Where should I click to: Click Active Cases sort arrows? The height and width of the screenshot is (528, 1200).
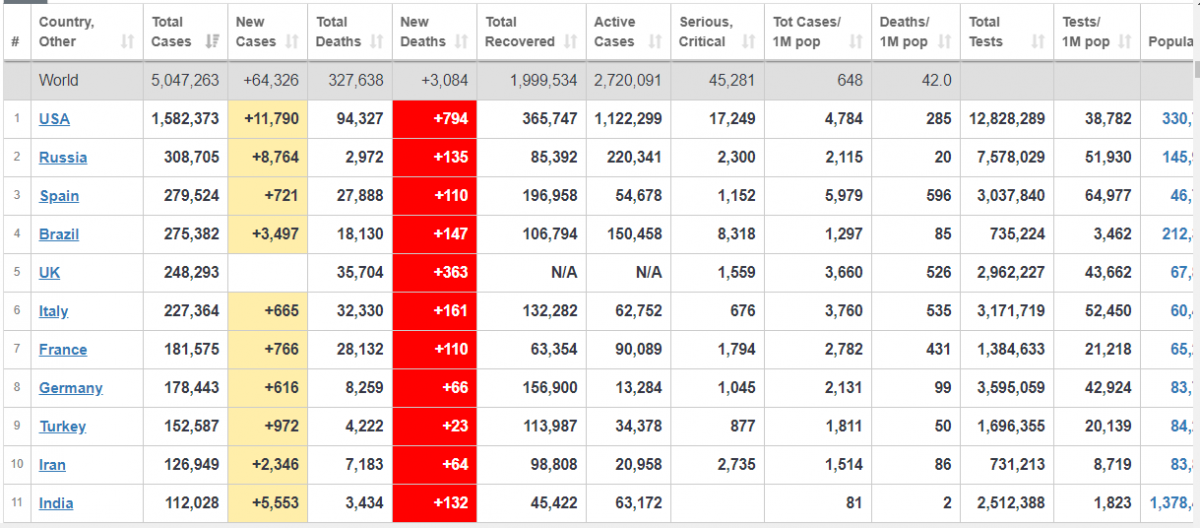[x=655, y=41]
